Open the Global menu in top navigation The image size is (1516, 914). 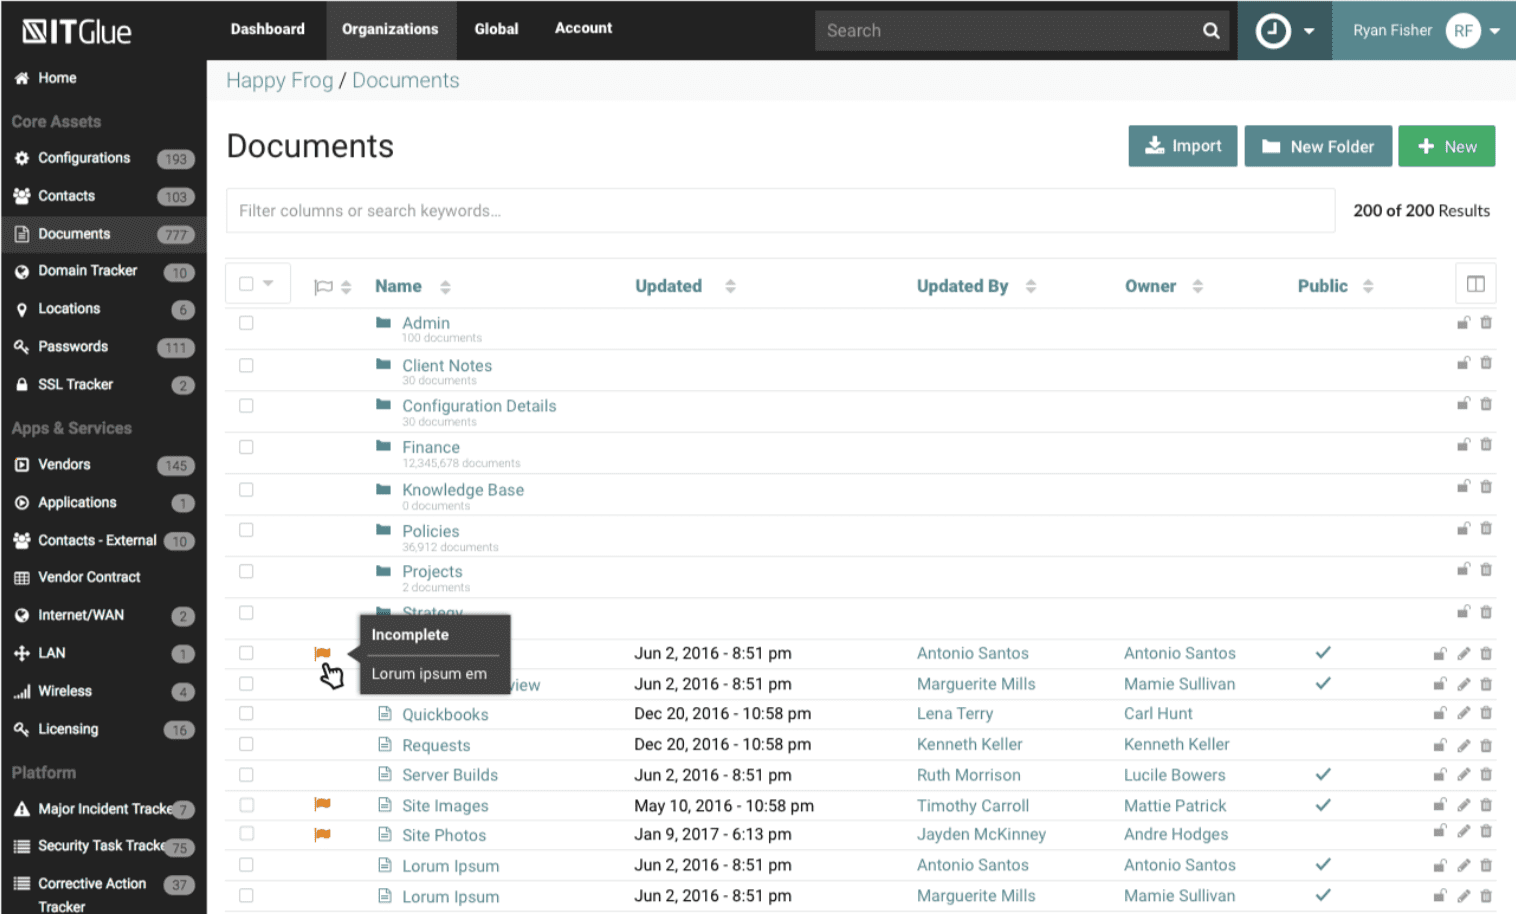point(496,29)
